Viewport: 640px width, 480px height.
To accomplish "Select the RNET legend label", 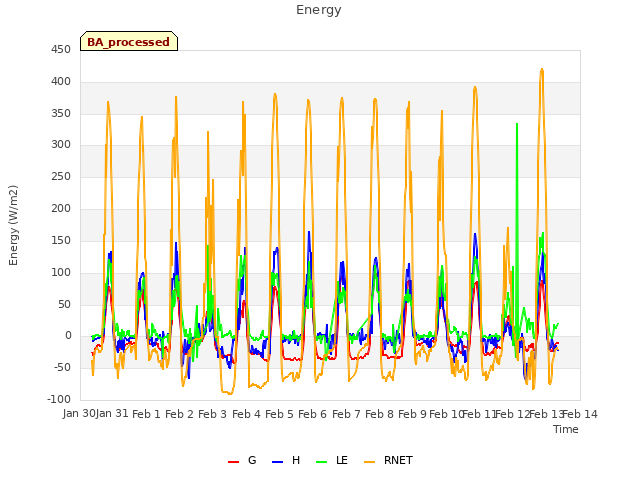I will pos(398,460).
